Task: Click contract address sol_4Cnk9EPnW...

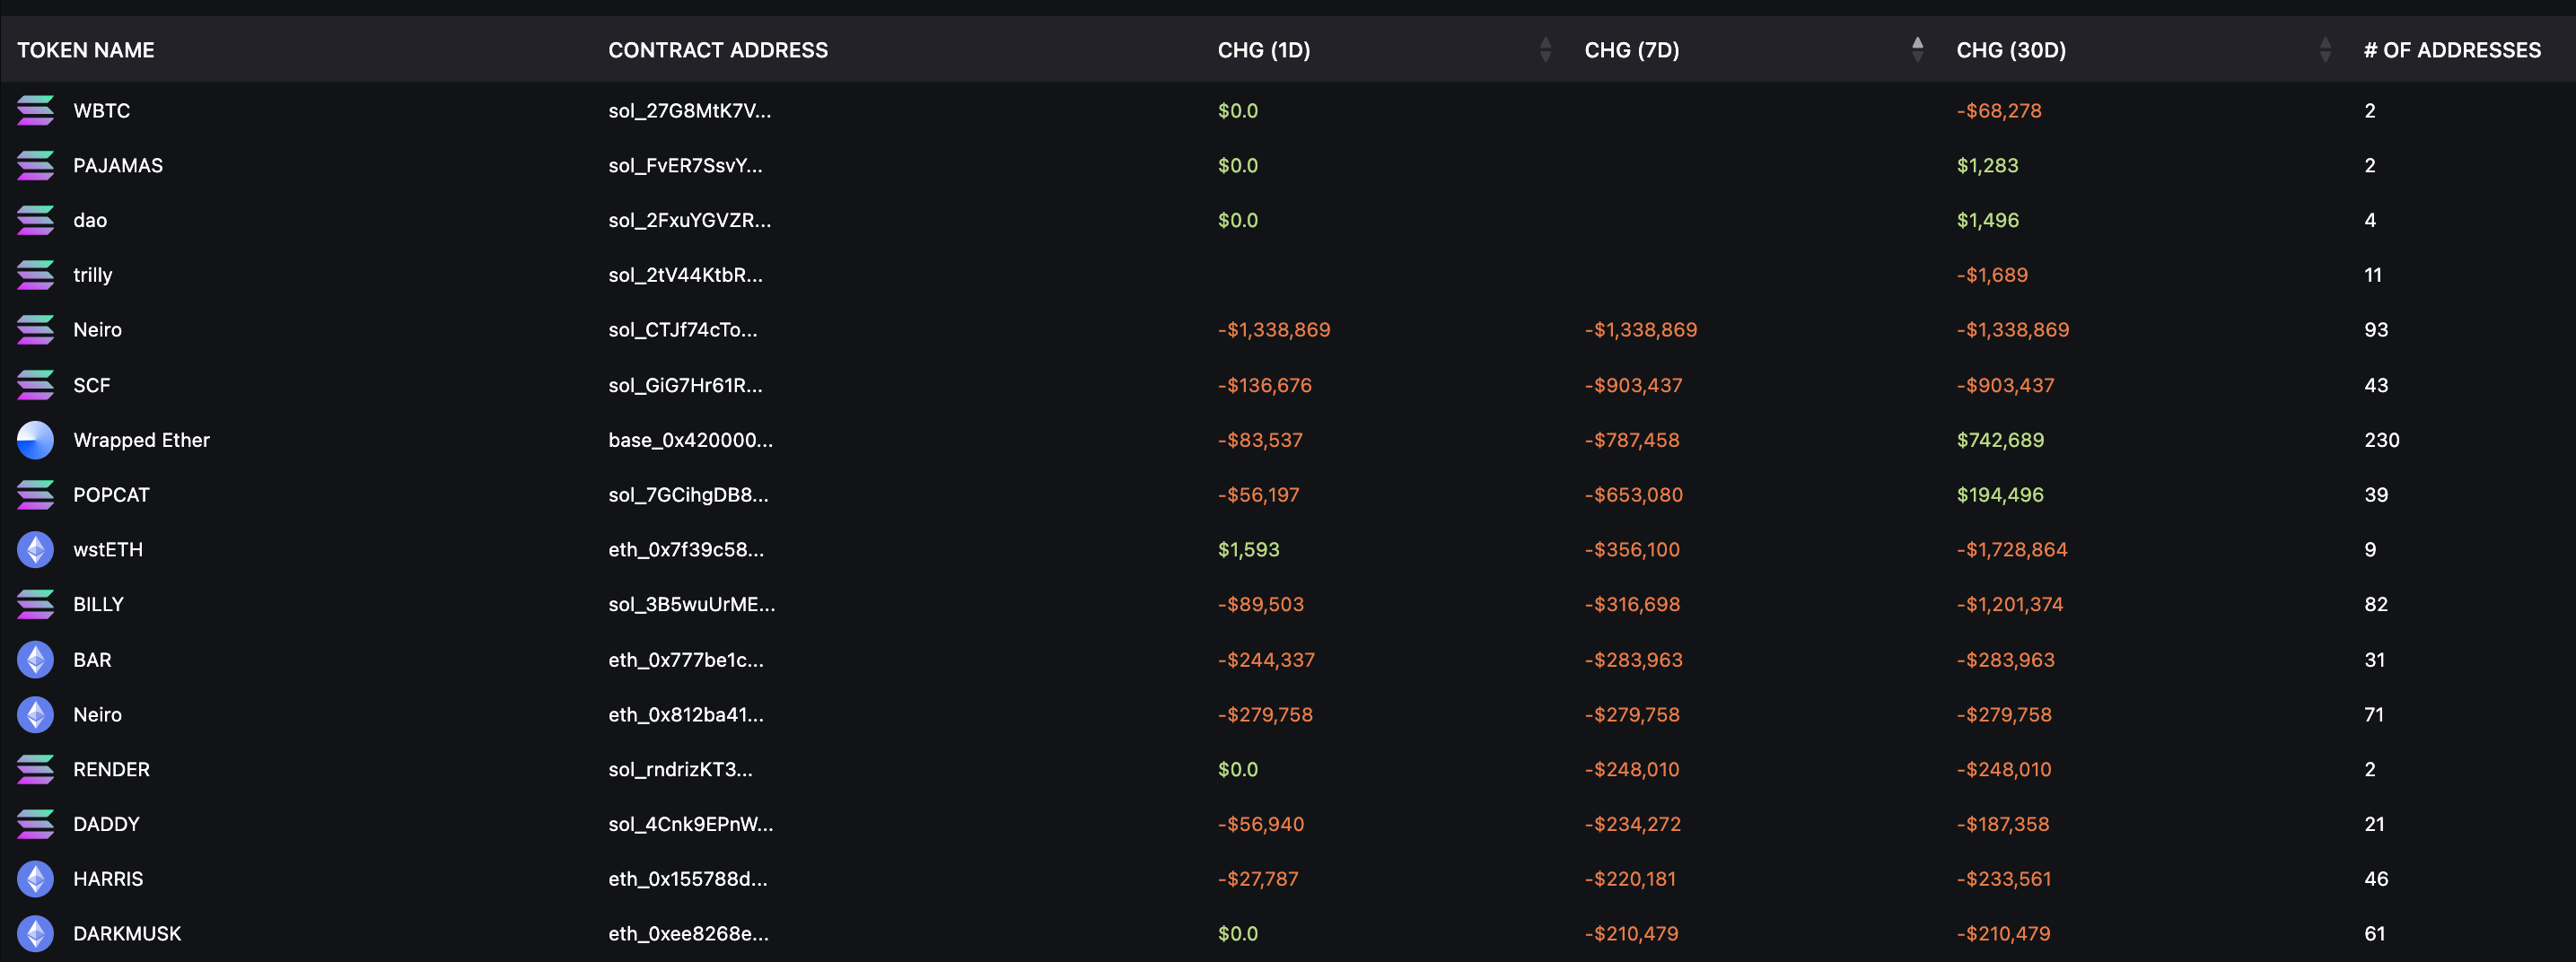Action: (x=691, y=824)
